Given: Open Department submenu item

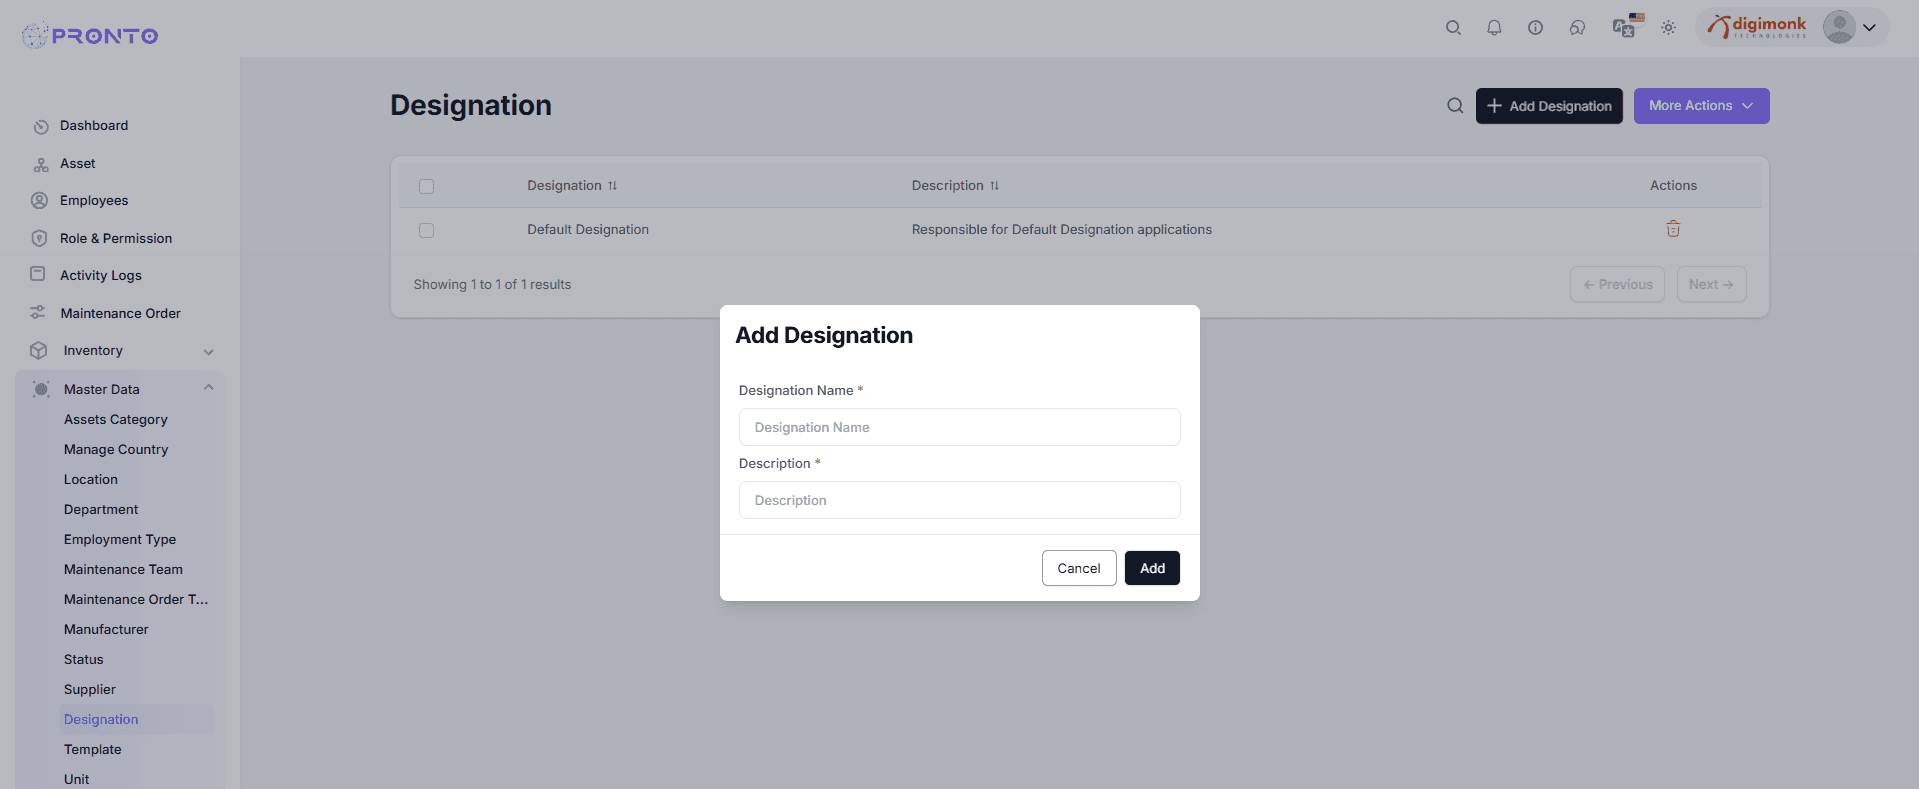Looking at the screenshot, I should click(x=101, y=510).
